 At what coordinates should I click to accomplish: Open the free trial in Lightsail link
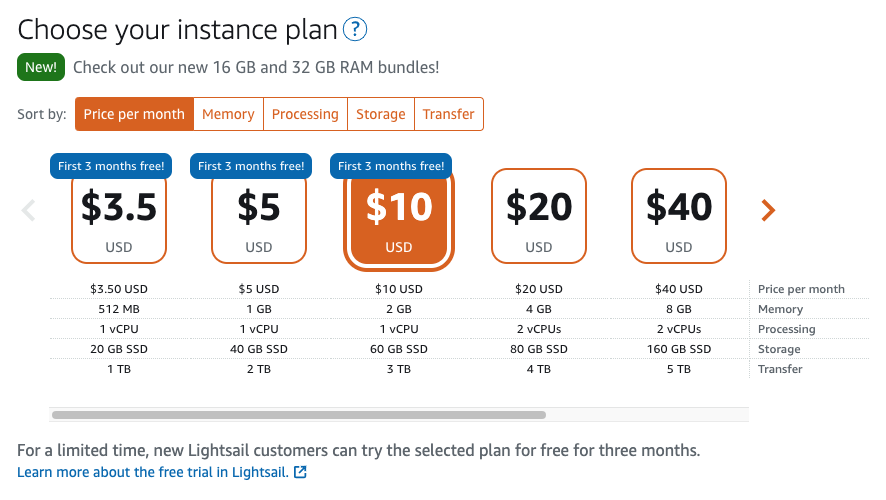pos(152,472)
